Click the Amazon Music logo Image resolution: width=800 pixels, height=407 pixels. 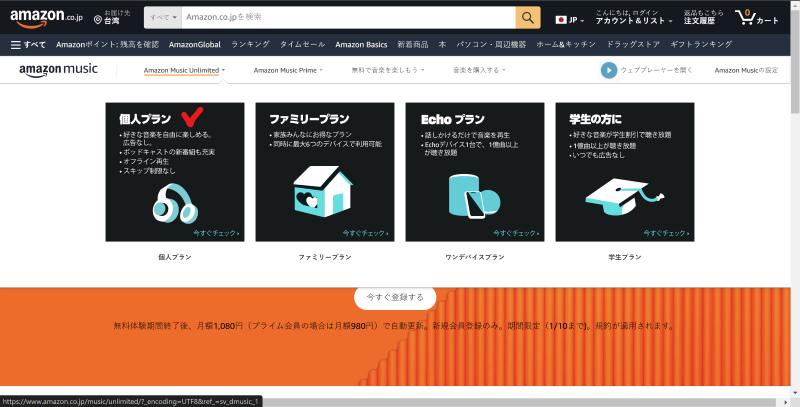tap(58, 70)
